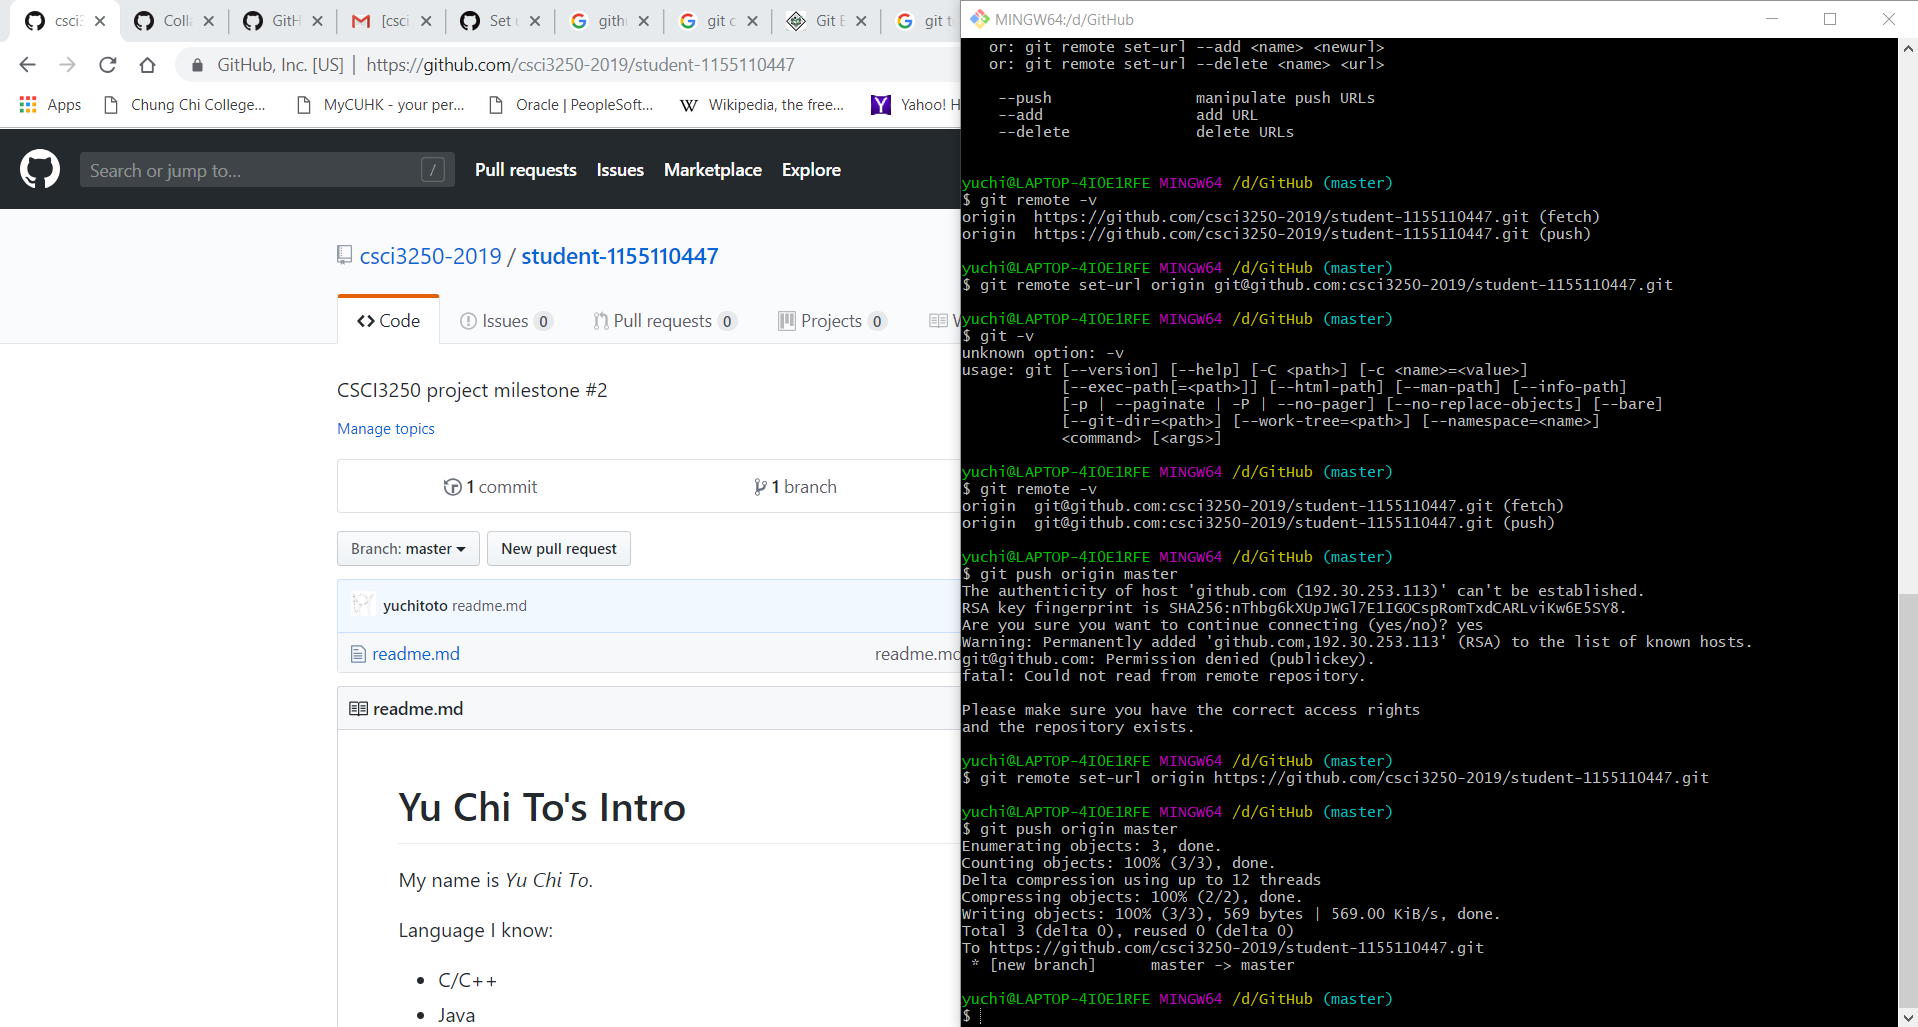Viewport: 1918px width, 1027px height.
Task: Open the student-1155110447 repository link
Action: [x=620, y=256]
